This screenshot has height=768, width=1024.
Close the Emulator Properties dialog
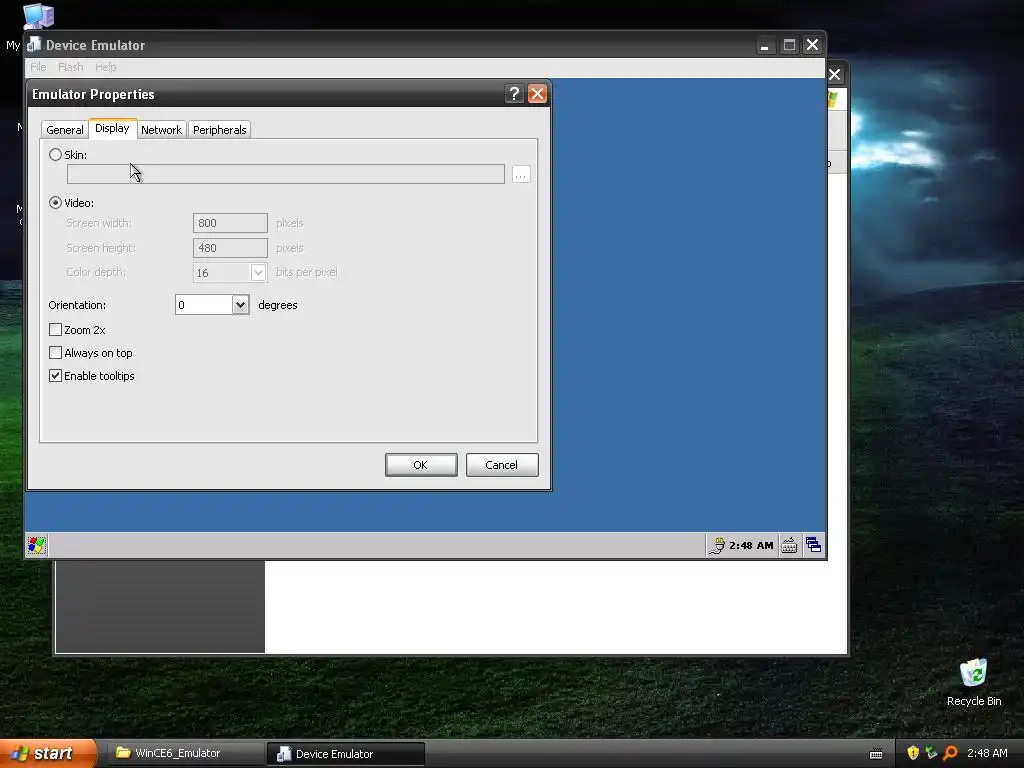(537, 94)
